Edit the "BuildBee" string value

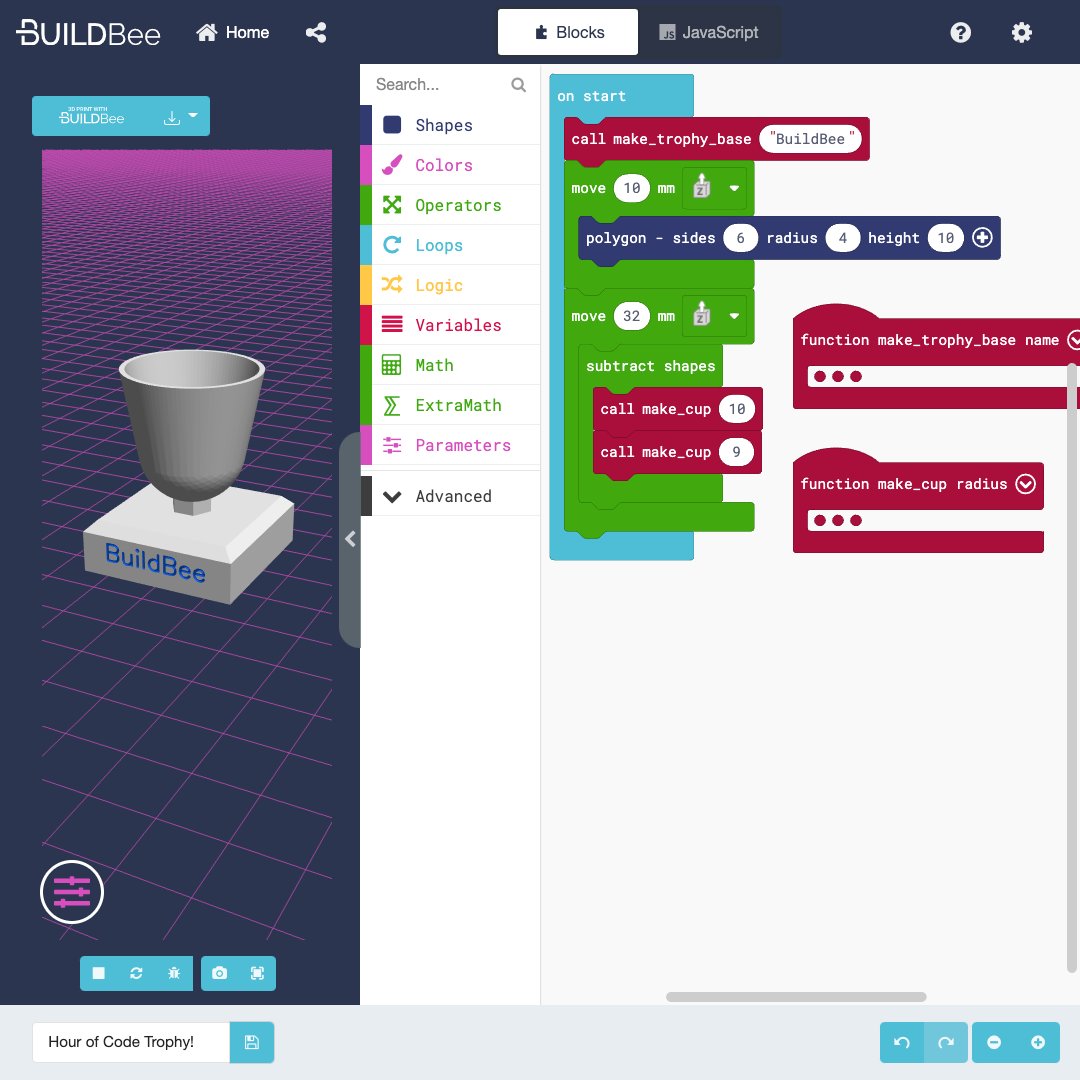810,139
